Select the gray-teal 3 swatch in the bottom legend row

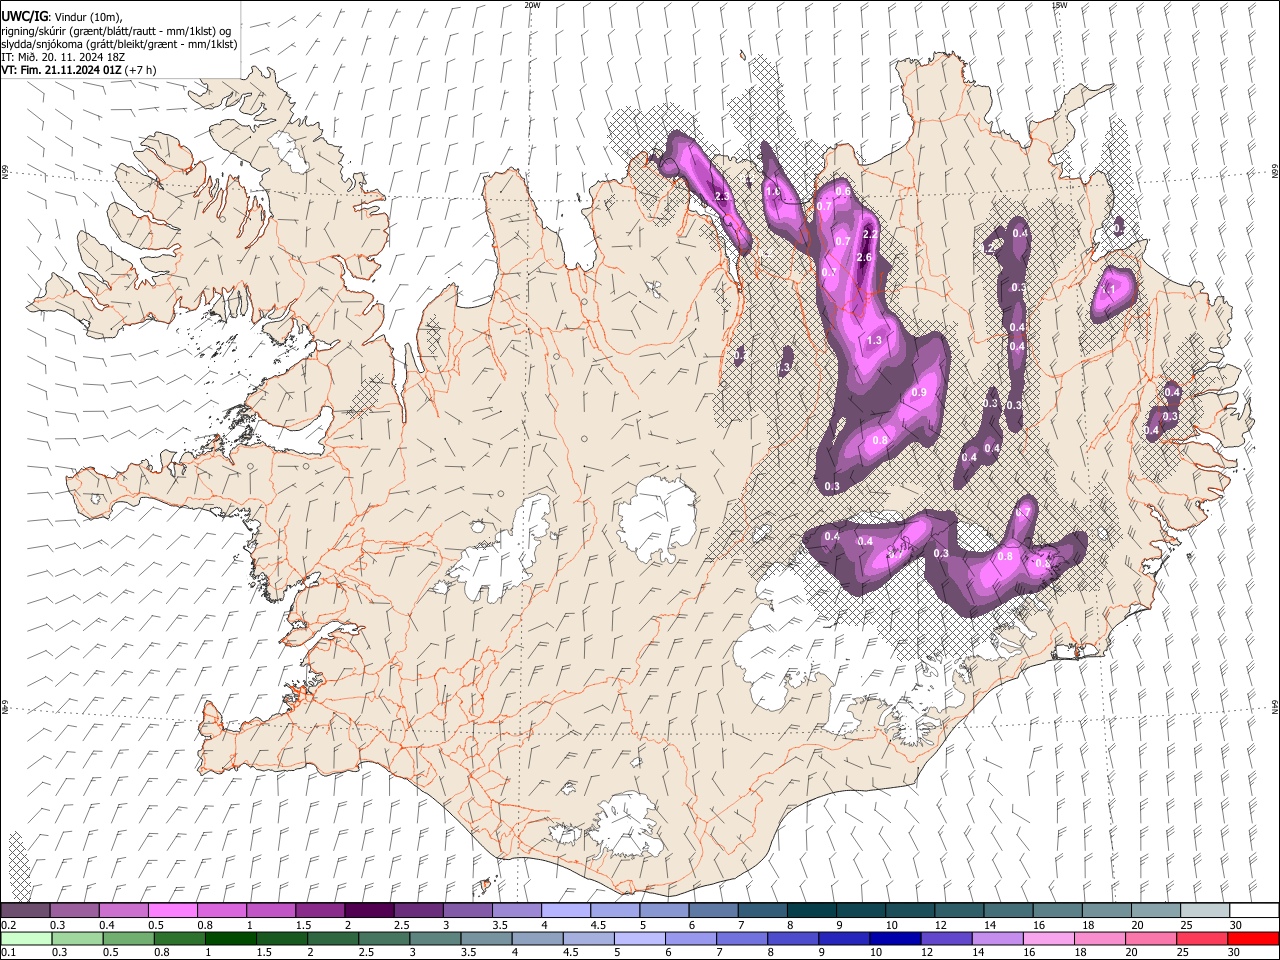coord(434,938)
